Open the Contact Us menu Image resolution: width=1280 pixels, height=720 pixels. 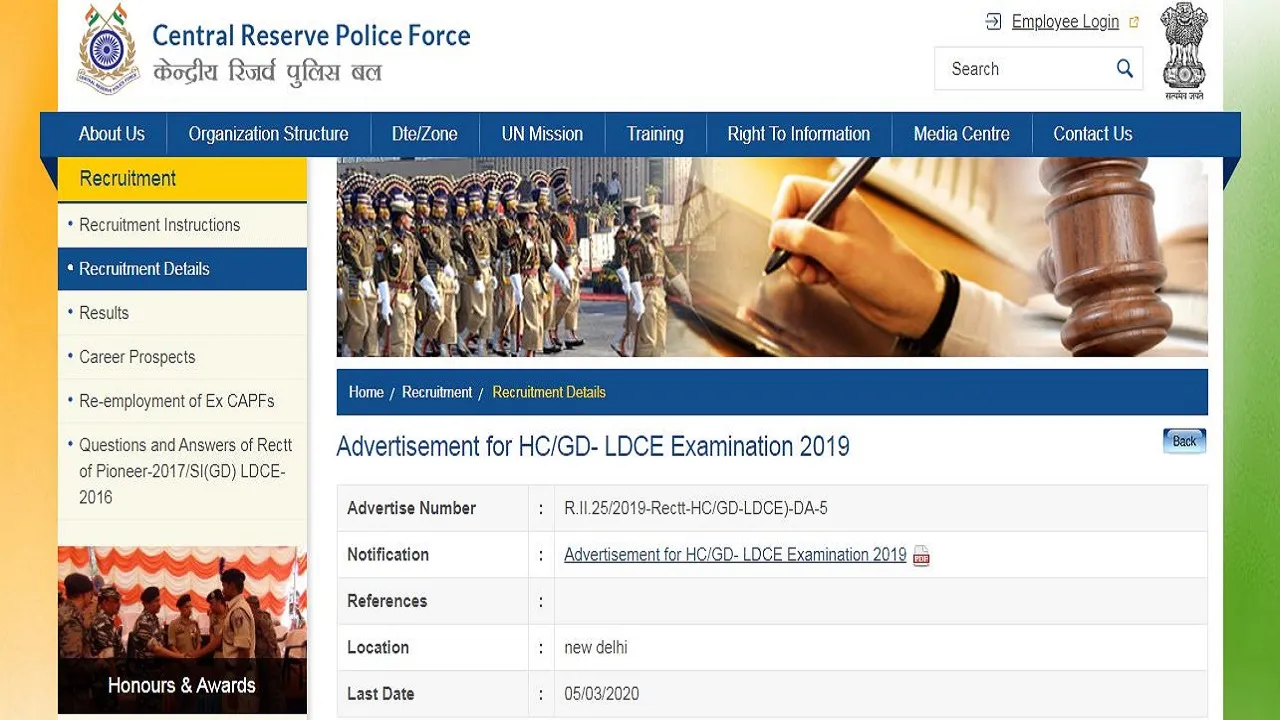[1093, 134]
